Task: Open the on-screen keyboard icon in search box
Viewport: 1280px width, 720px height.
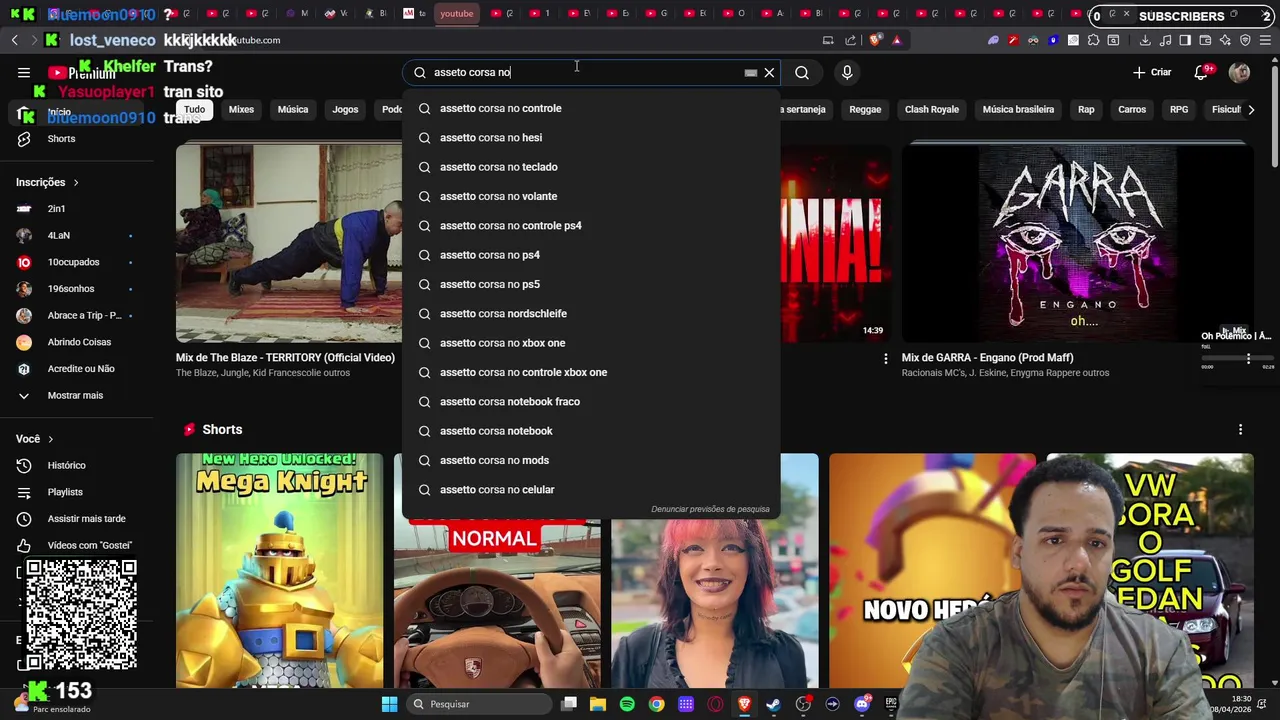Action: pyautogui.click(x=750, y=72)
